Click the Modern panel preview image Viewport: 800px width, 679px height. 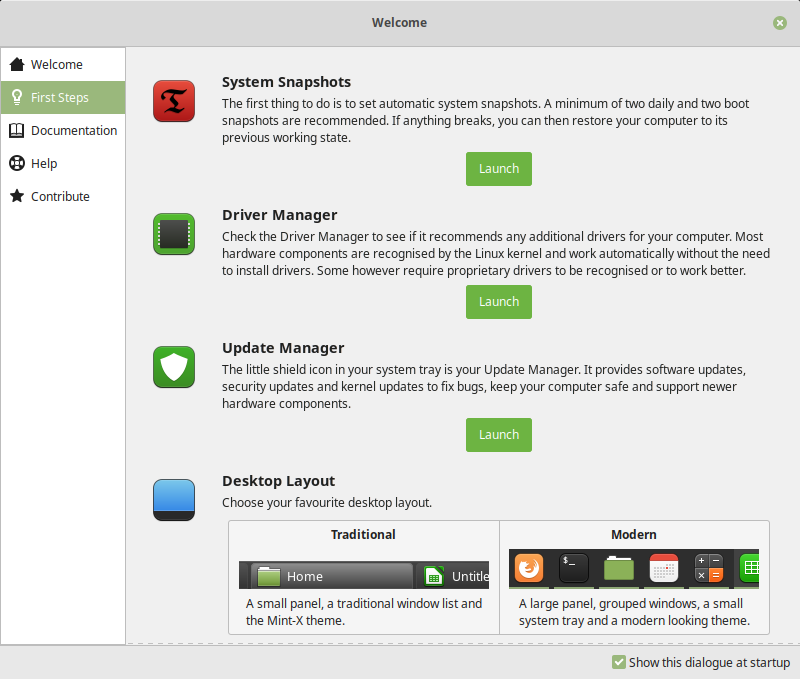point(634,569)
